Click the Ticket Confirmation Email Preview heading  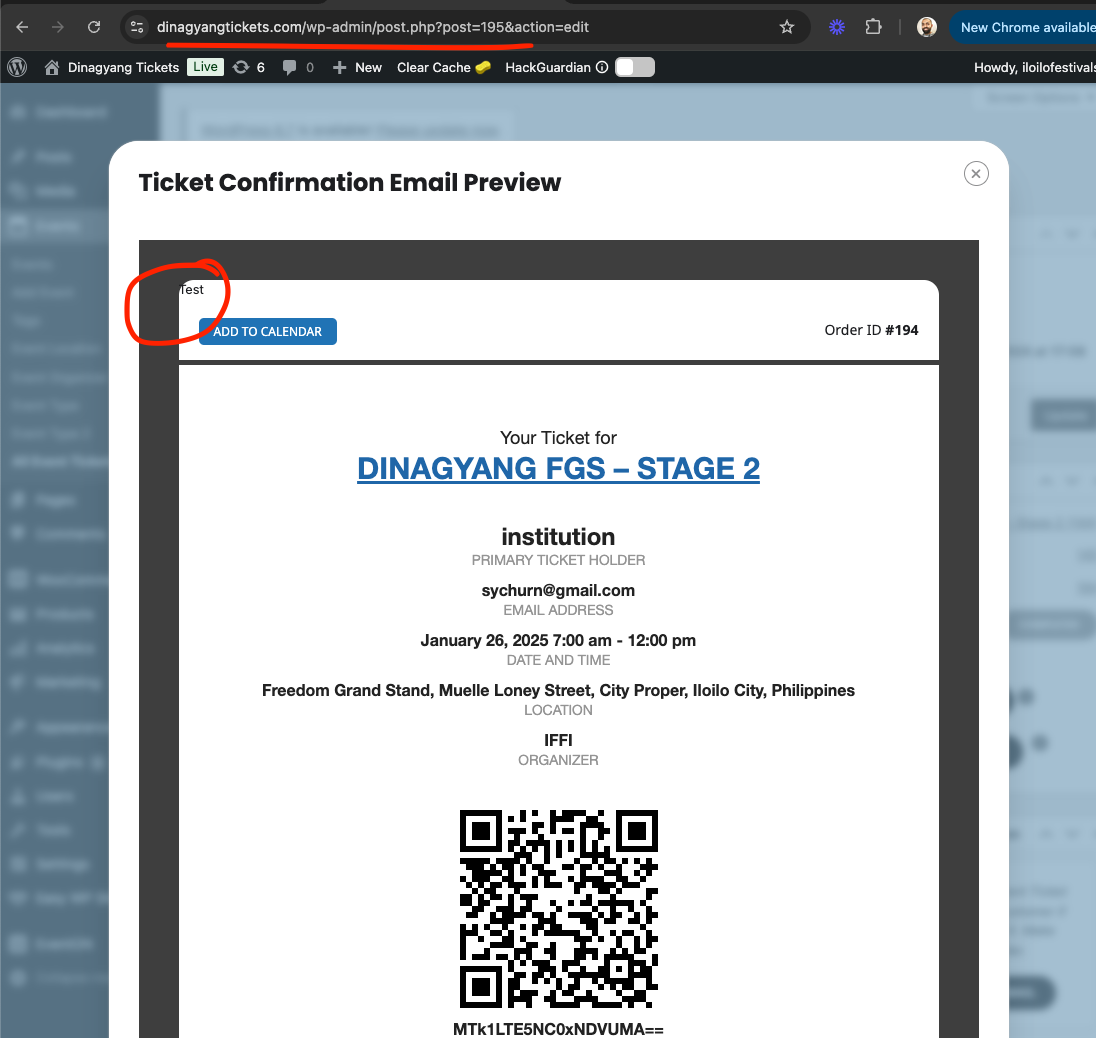pyautogui.click(x=349, y=182)
